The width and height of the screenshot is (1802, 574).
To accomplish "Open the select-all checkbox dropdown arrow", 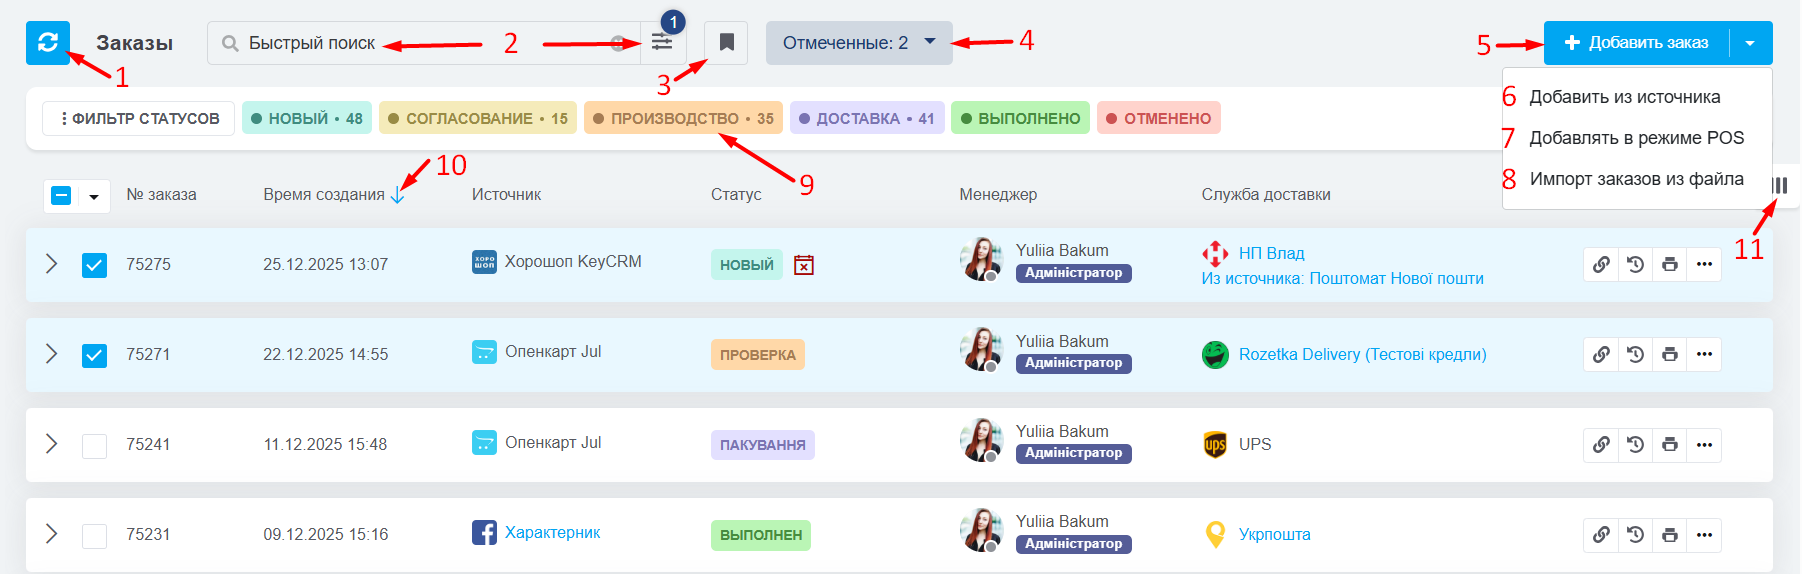I will [x=94, y=196].
